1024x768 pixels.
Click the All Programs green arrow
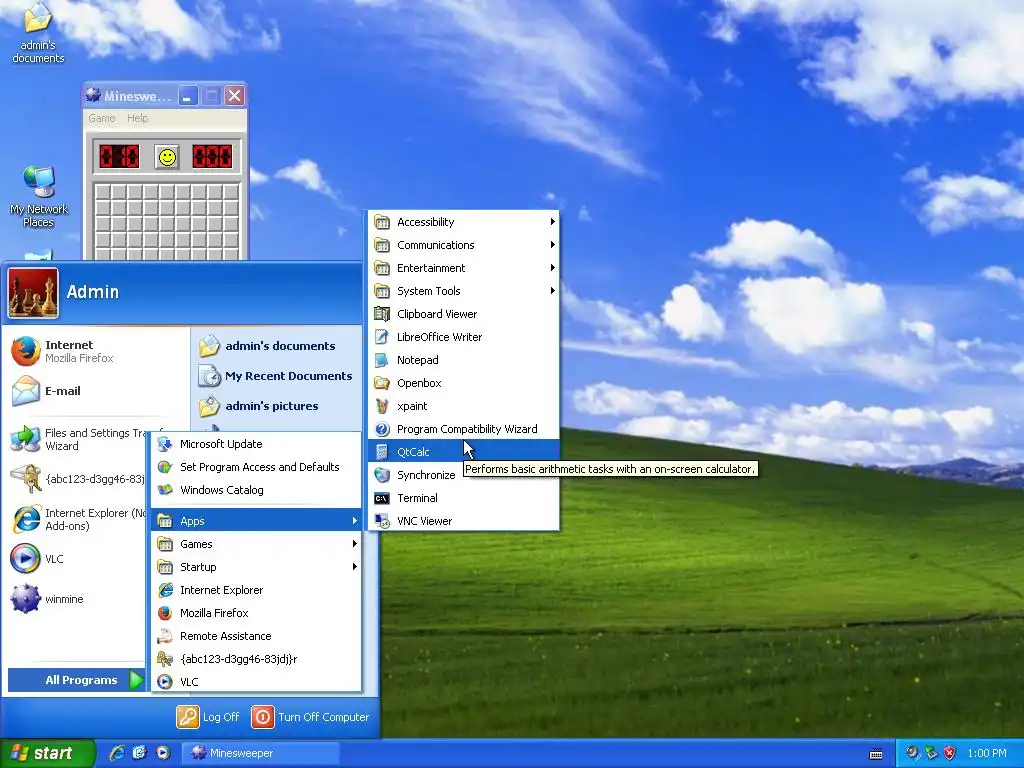tap(136, 680)
